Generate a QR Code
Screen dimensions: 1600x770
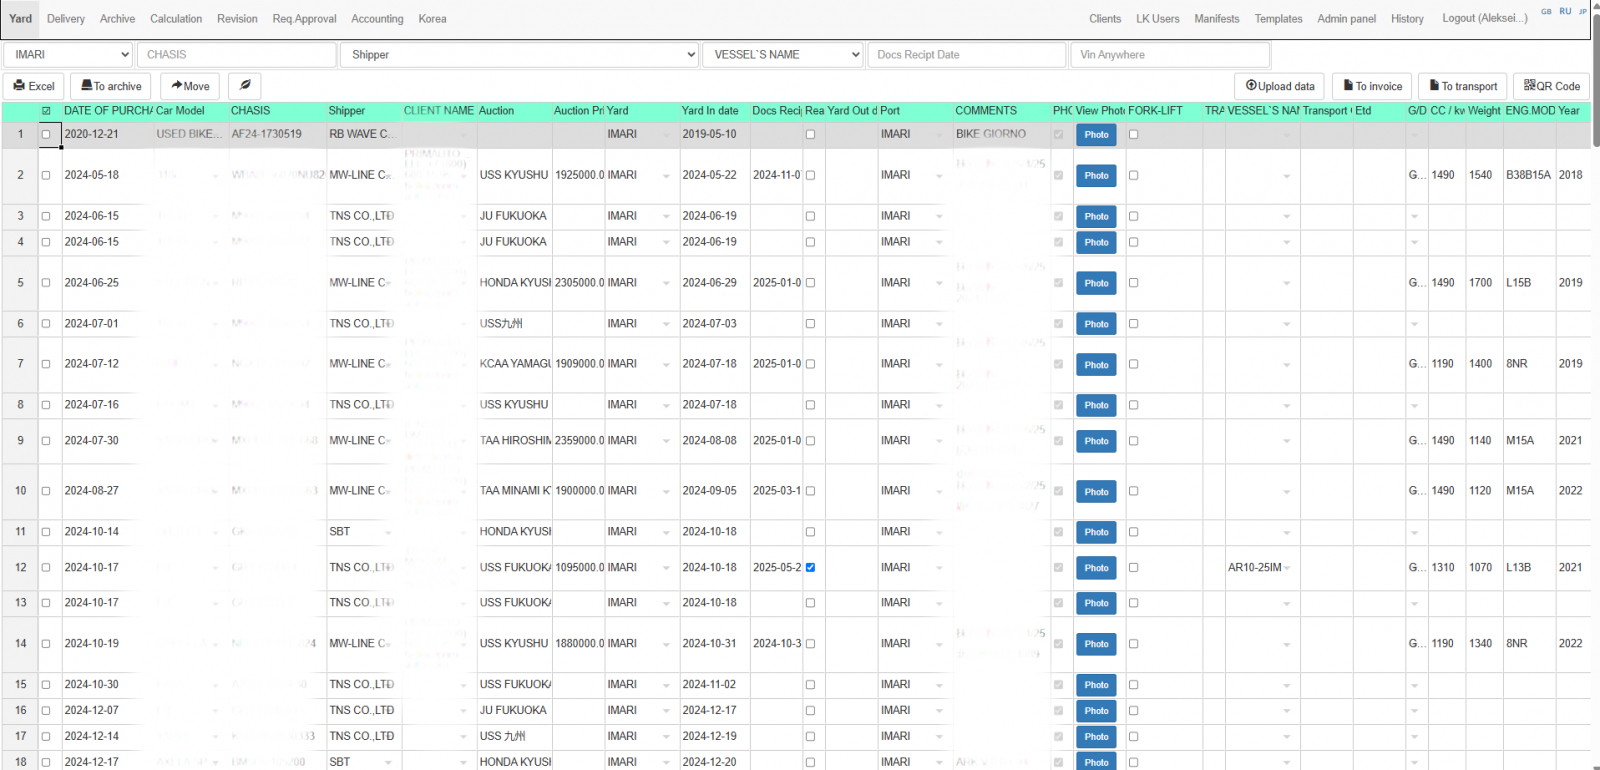[1551, 86]
